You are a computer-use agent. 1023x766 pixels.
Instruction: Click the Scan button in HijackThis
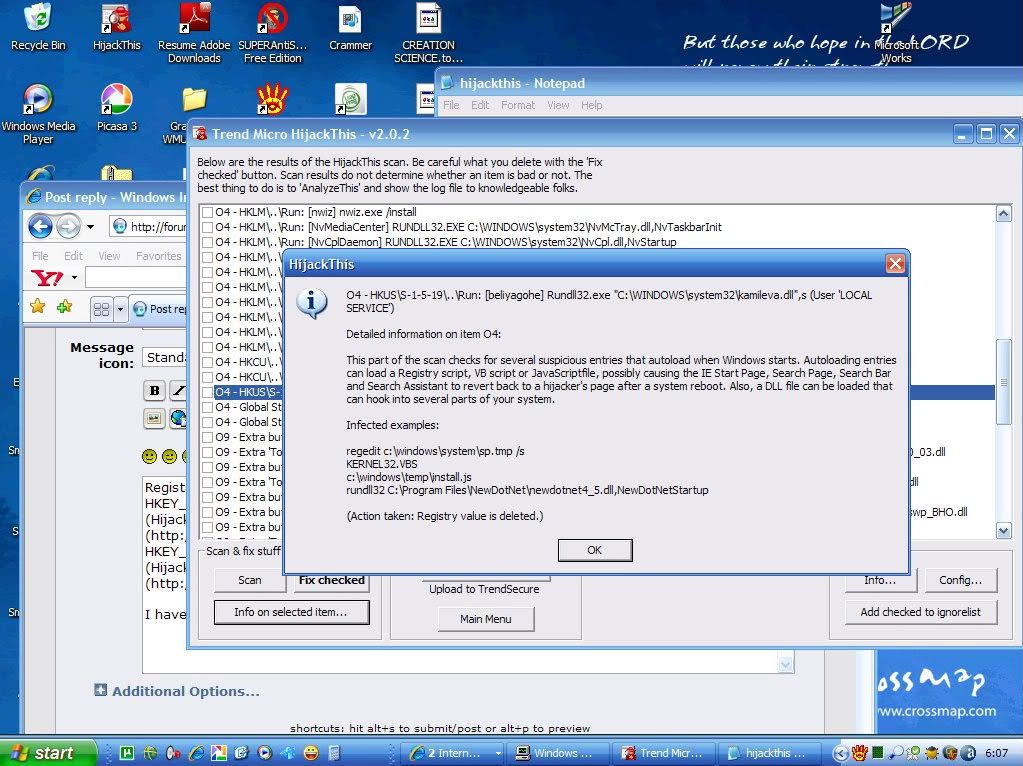[x=250, y=580]
